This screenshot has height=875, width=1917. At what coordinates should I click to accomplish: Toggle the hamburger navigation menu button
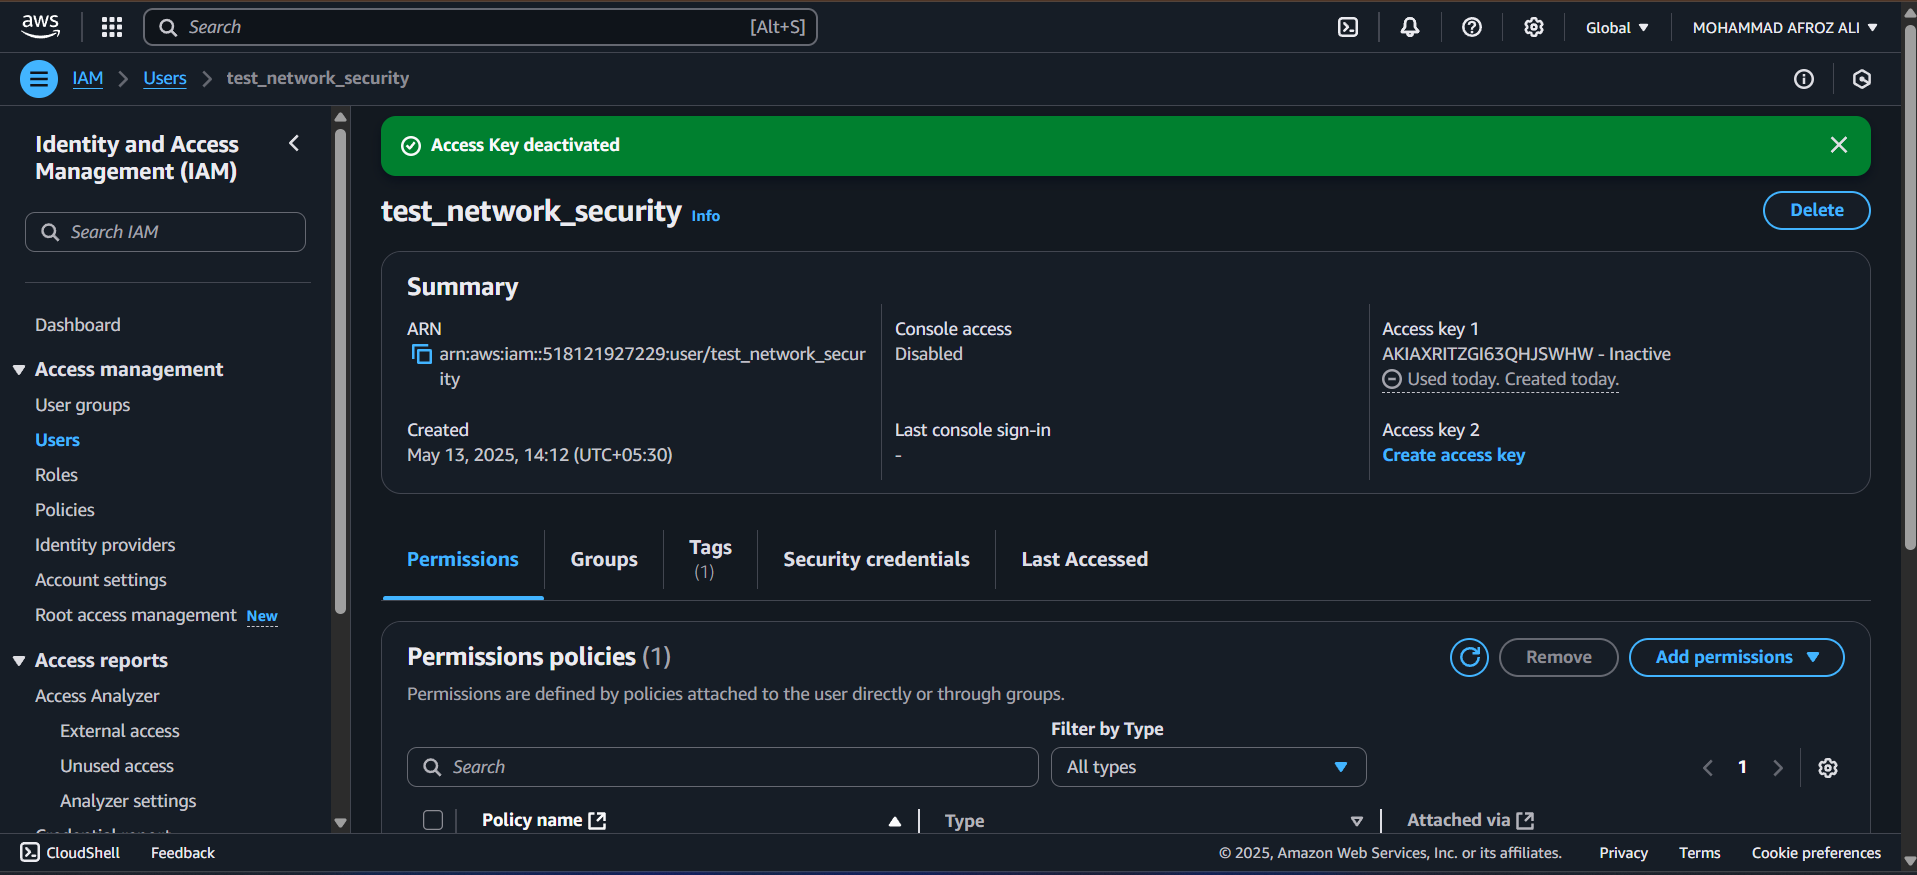(x=39, y=79)
